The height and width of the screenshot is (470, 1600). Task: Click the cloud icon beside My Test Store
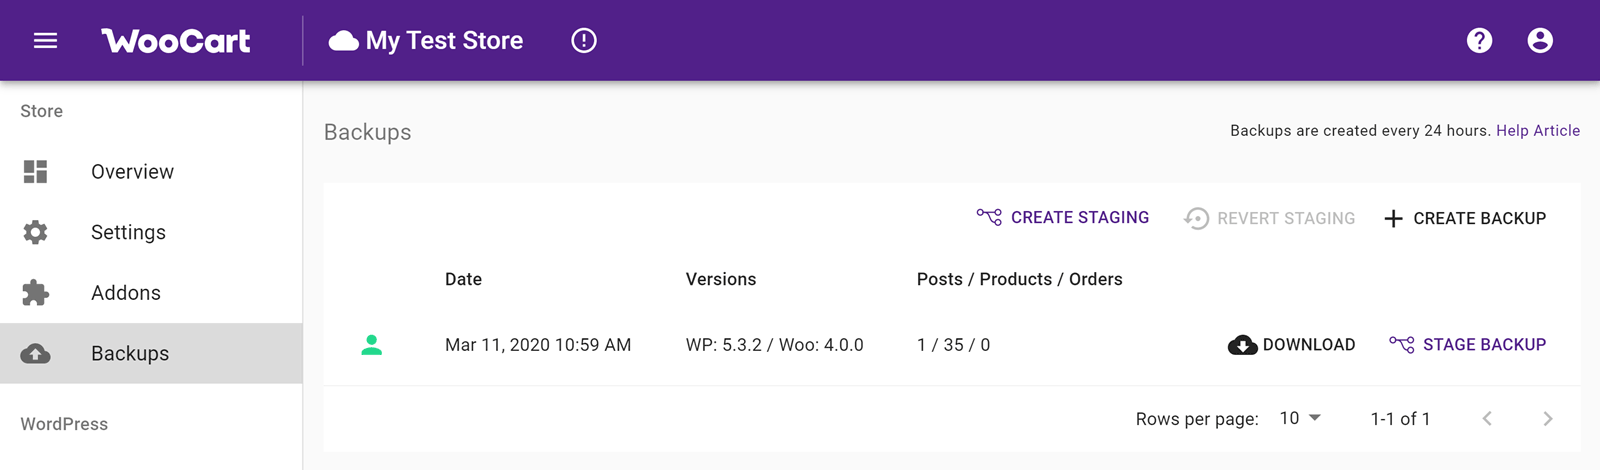(x=343, y=41)
